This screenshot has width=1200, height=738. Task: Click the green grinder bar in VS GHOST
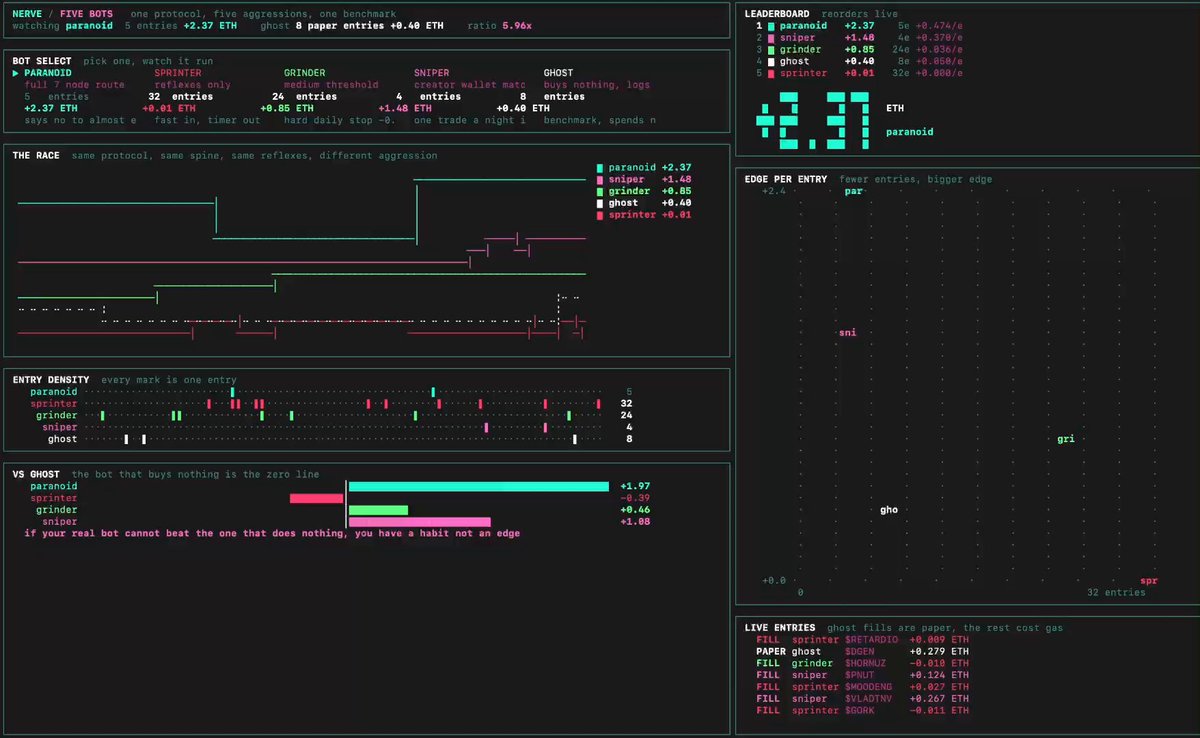tap(378, 510)
